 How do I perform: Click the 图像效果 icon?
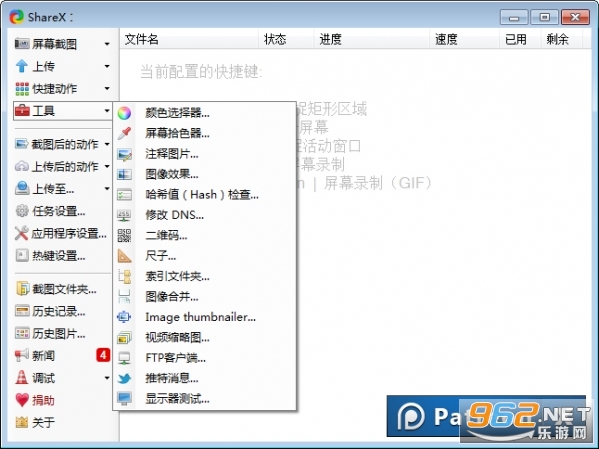(x=124, y=174)
